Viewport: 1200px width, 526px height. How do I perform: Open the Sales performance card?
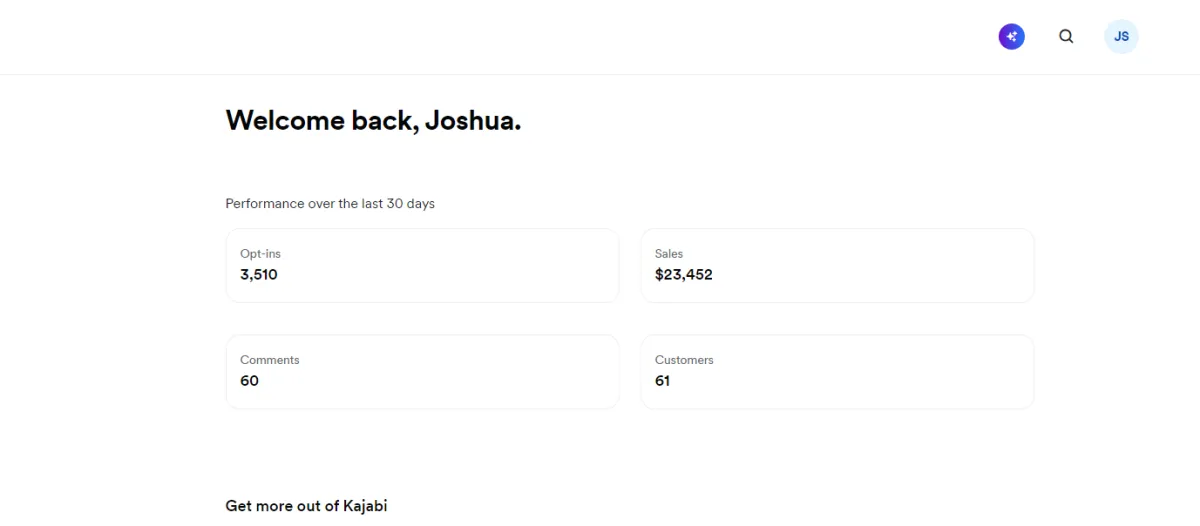pos(837,265)
